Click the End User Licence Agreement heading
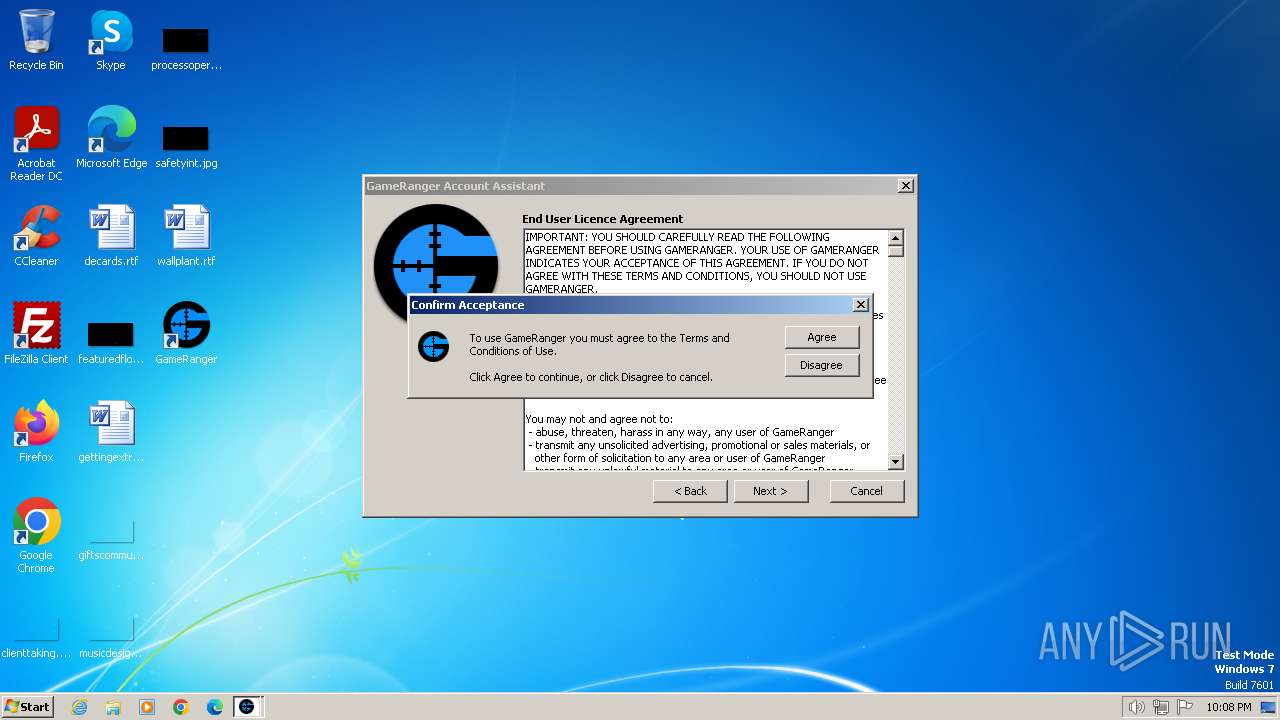Viewport: 1280px width, 720px height. pyautogui.click(x=602, y=219)
